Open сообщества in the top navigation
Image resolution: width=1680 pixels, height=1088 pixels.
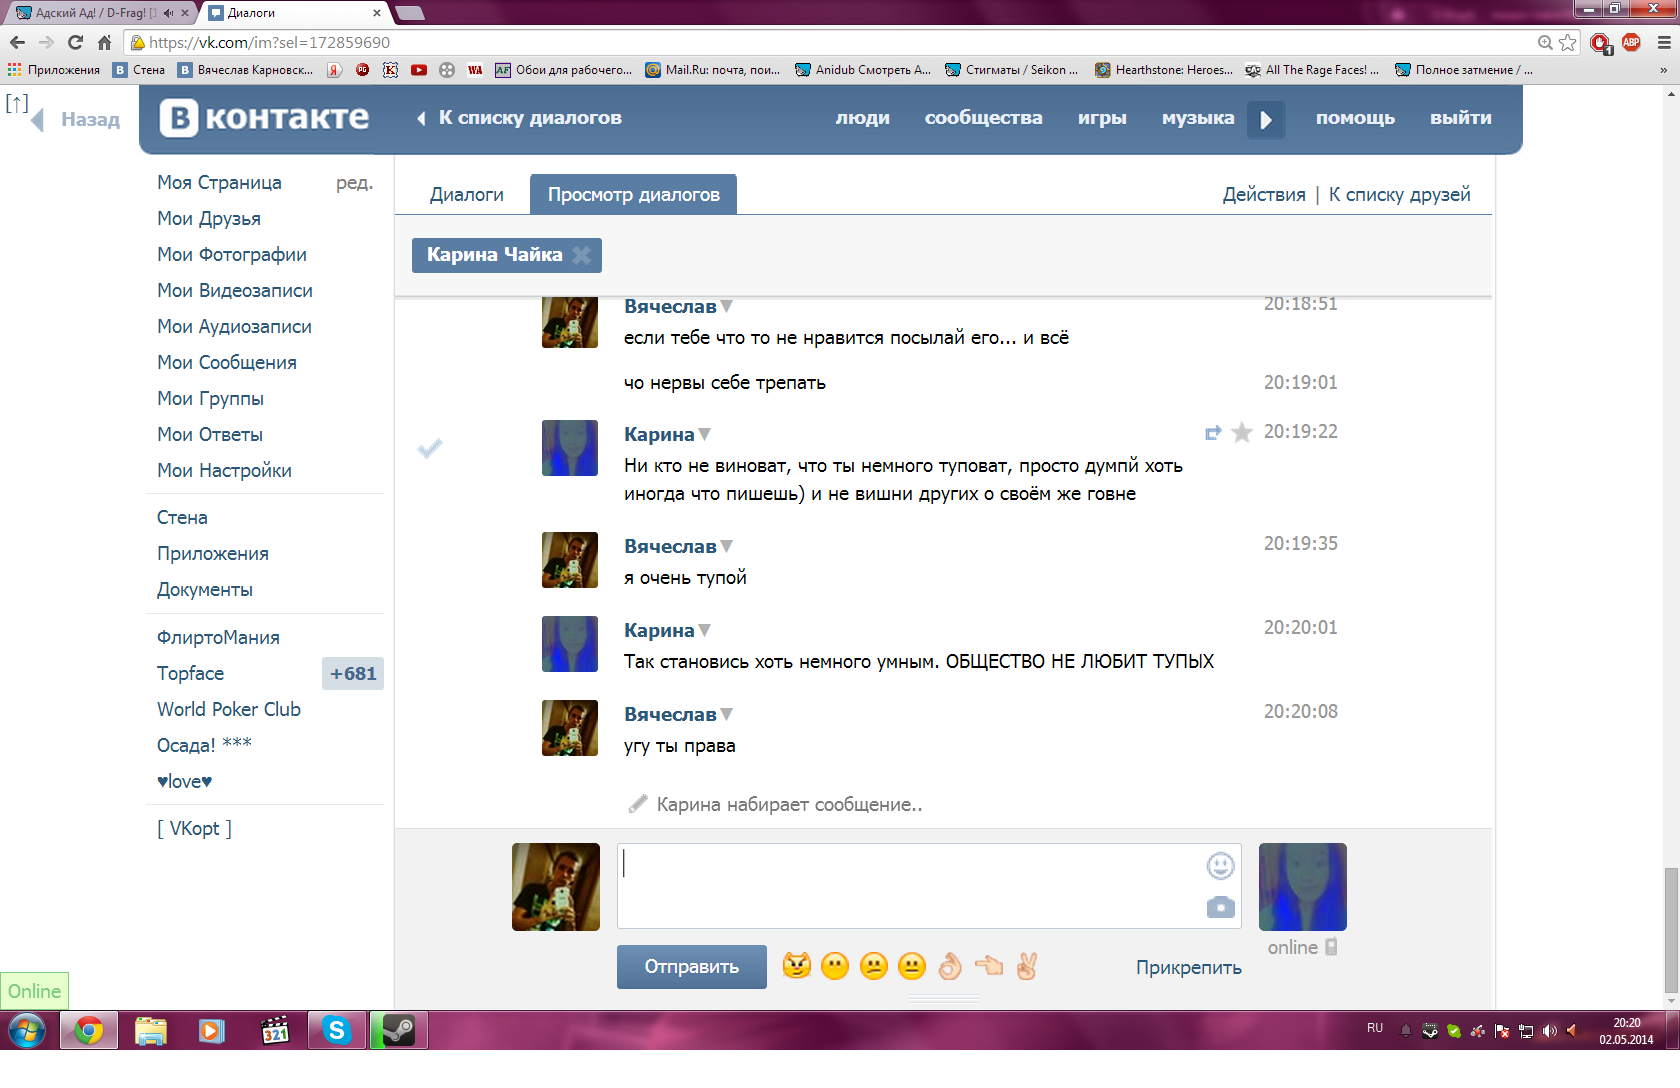[x=984, y=118]
